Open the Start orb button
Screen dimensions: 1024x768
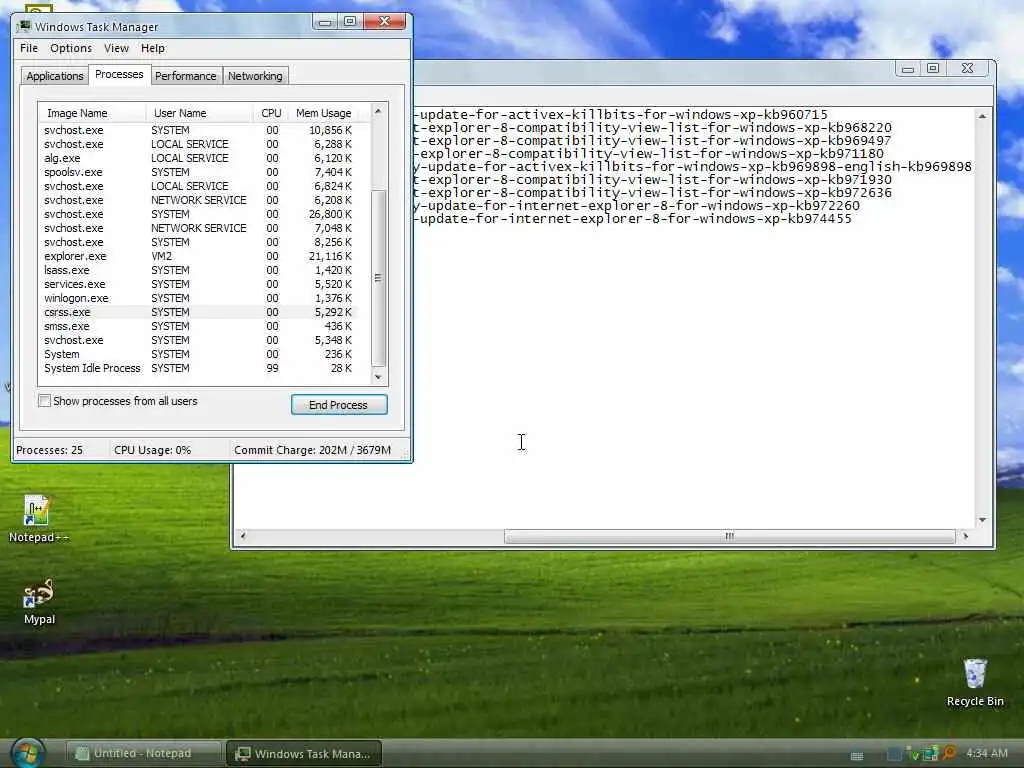click(27, 753)
